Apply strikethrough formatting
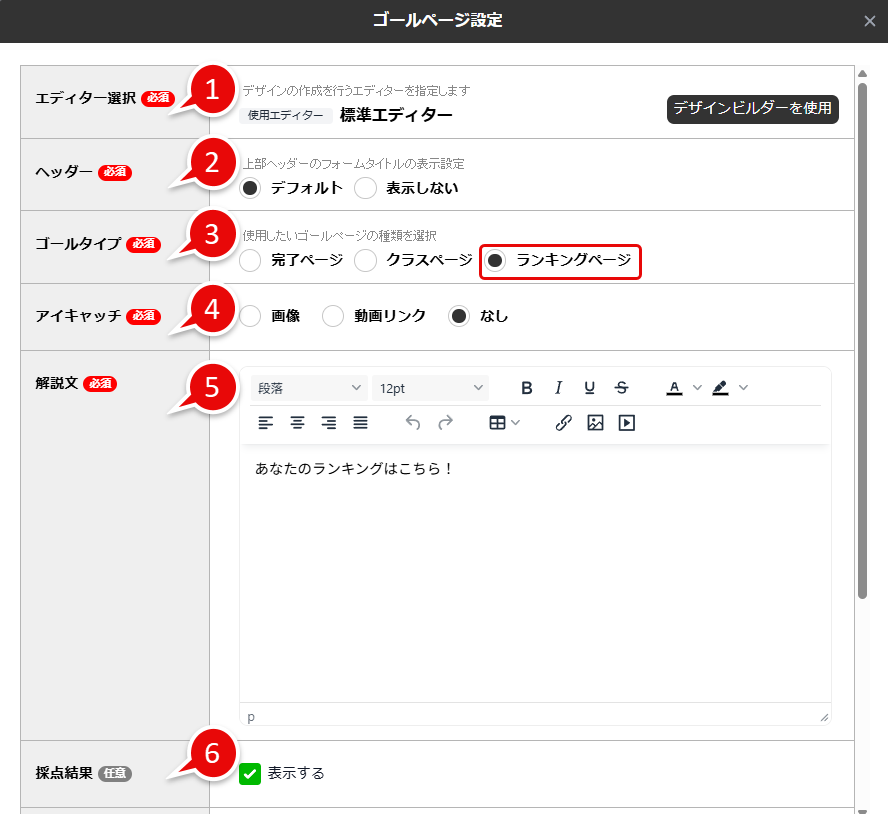Viewport: 888px width, 814px height. coord(621,387)
